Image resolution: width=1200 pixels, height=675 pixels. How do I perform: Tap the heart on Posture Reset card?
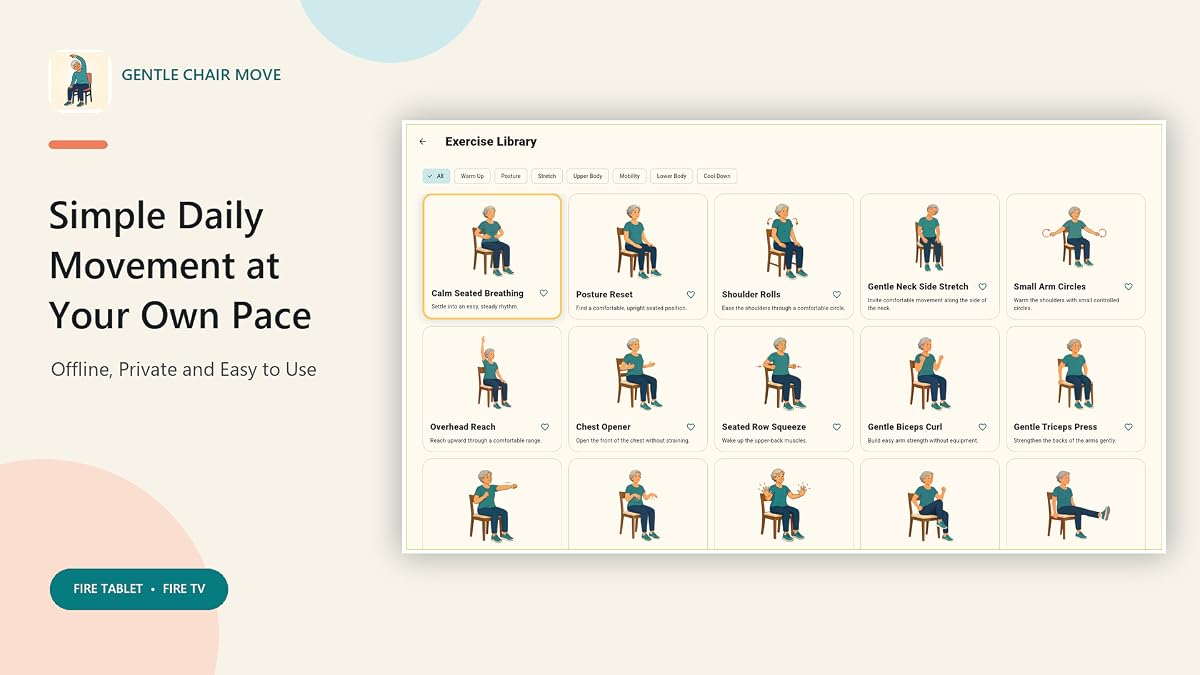pyautogui.click(x=690, y=295)
